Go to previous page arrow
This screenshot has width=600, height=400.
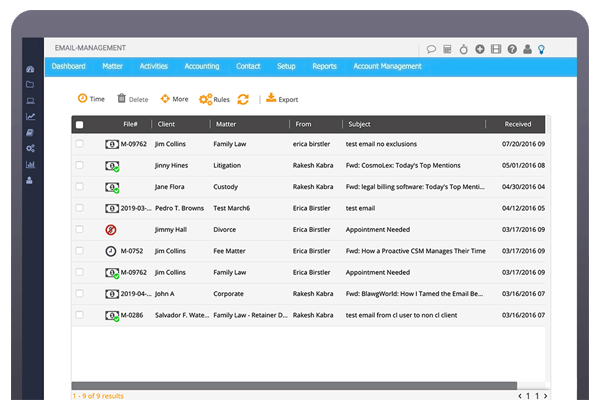pos(520,396)
